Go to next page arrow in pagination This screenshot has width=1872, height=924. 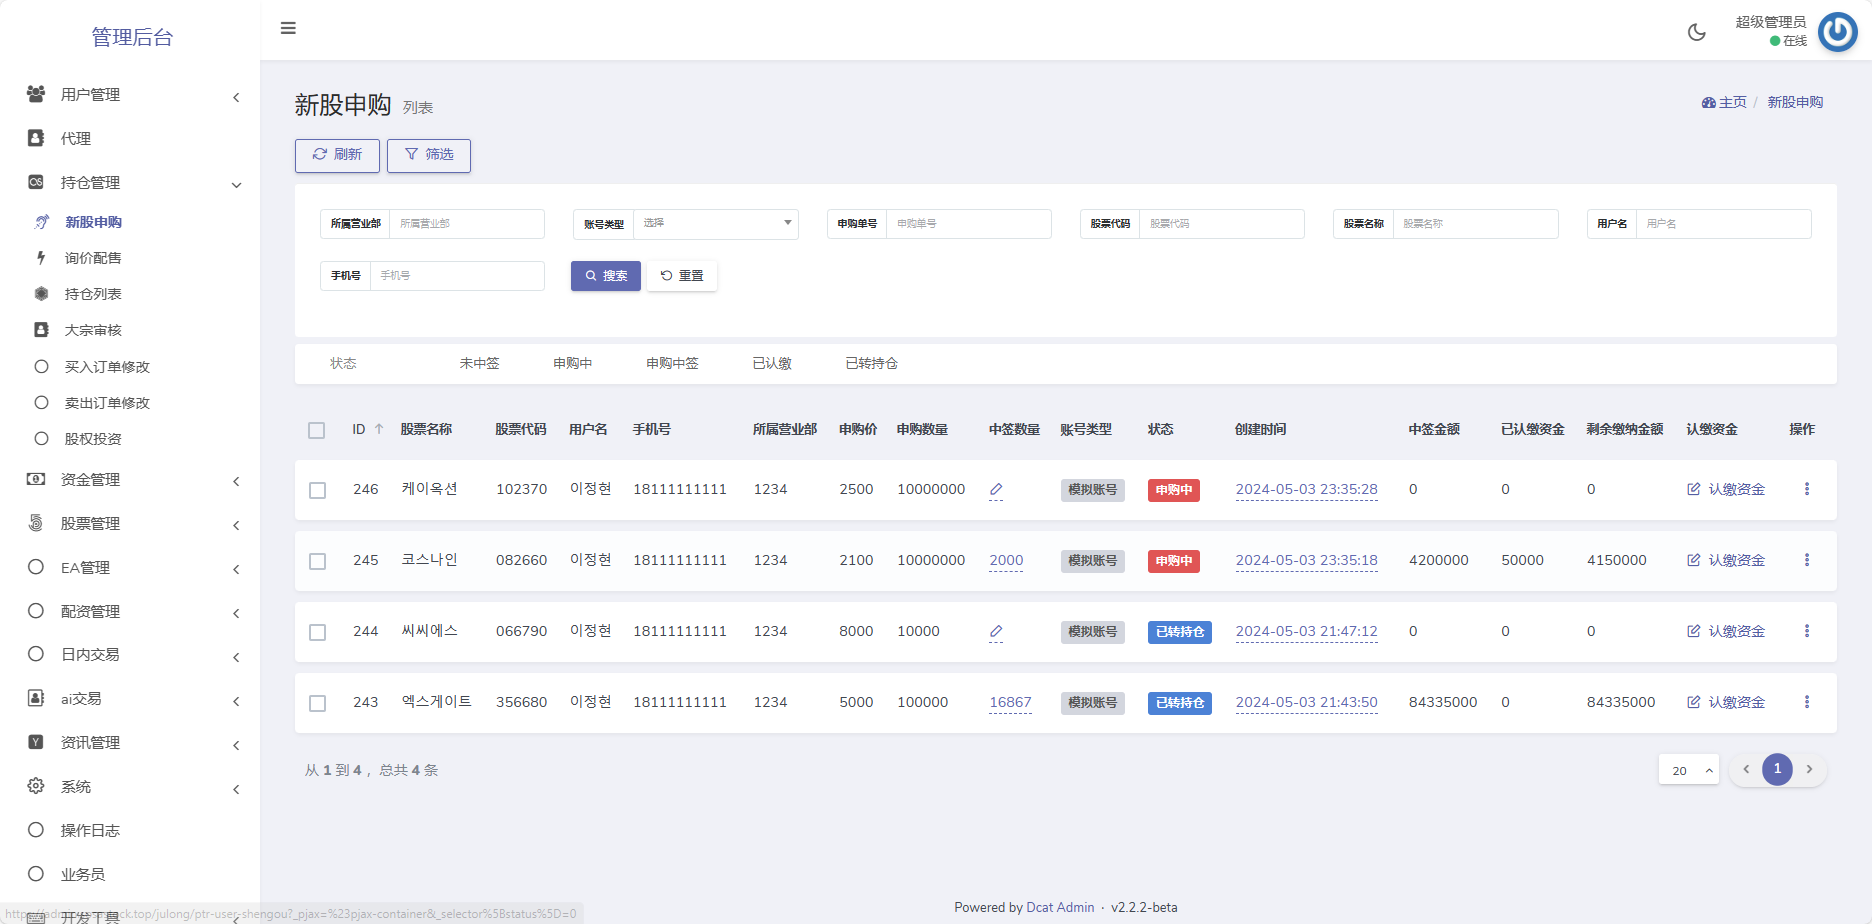(1809, 769)
